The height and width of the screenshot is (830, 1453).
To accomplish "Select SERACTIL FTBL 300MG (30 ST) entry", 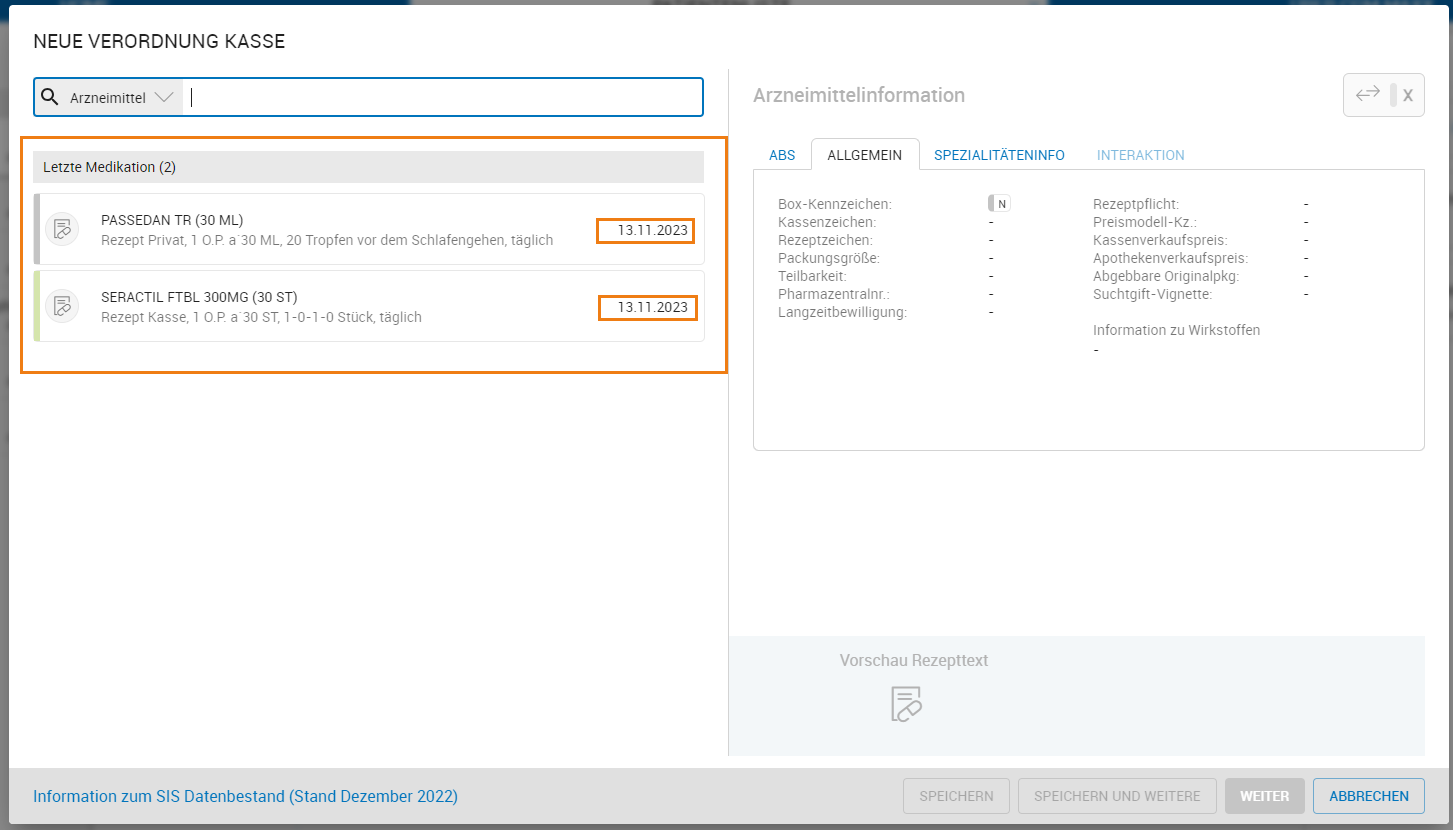I will [369, 306].
